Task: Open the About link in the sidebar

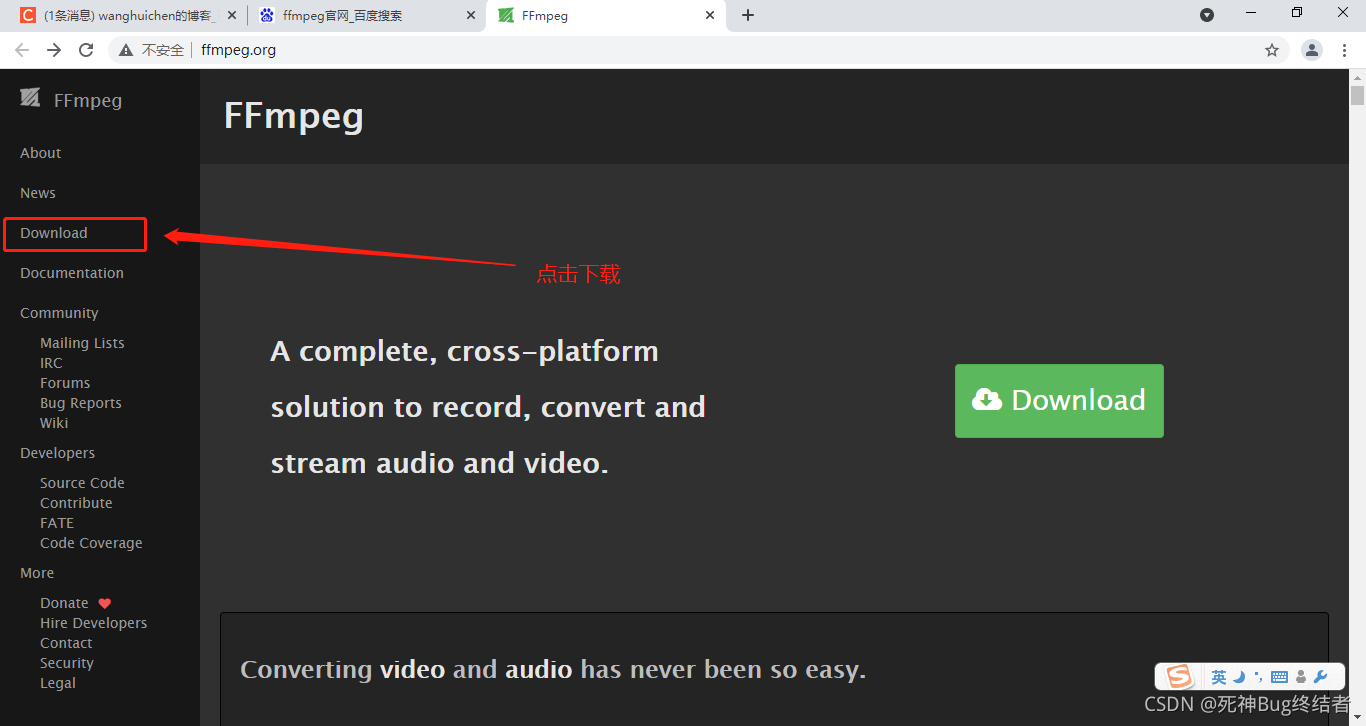Action: pos(41,153)
